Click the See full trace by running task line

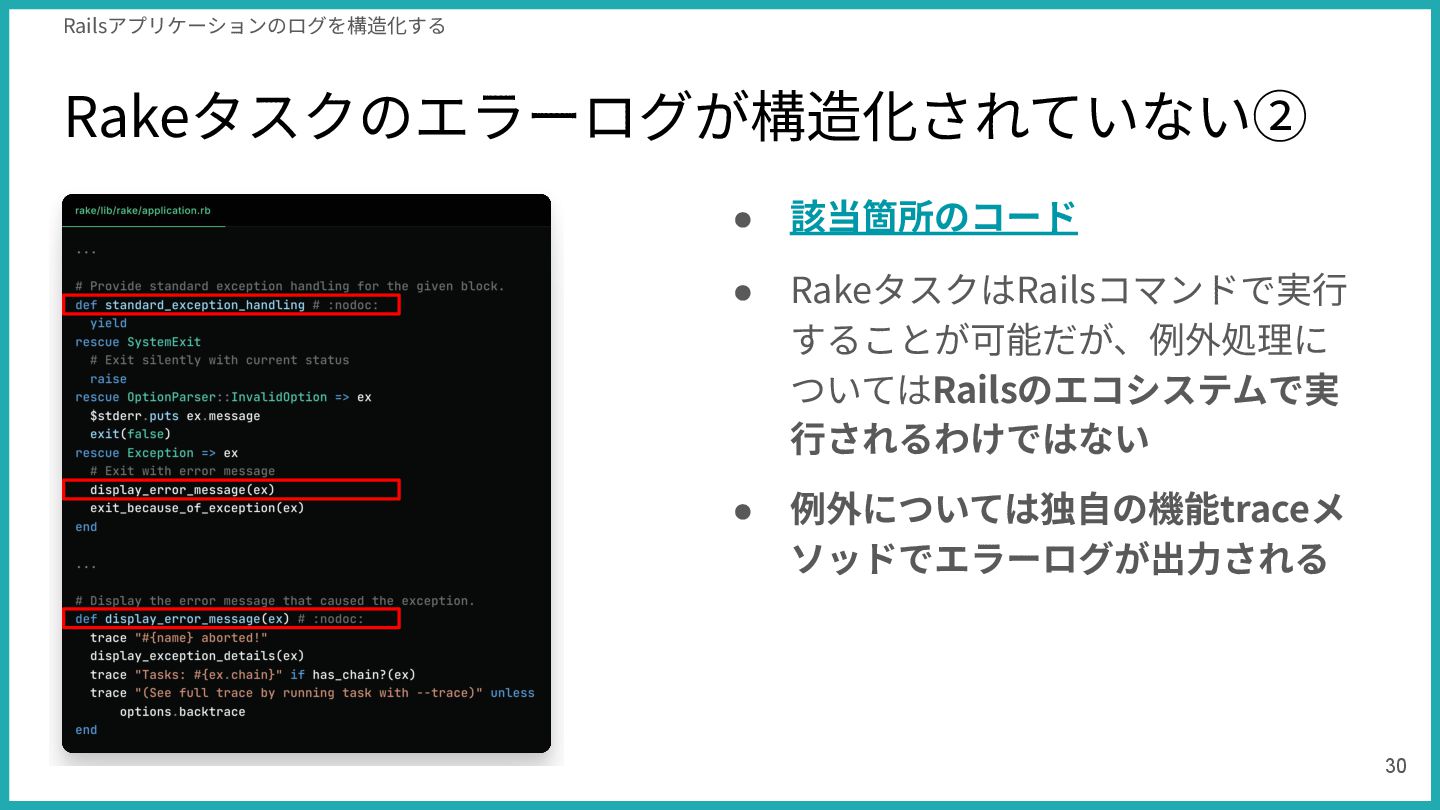point(312,693)
